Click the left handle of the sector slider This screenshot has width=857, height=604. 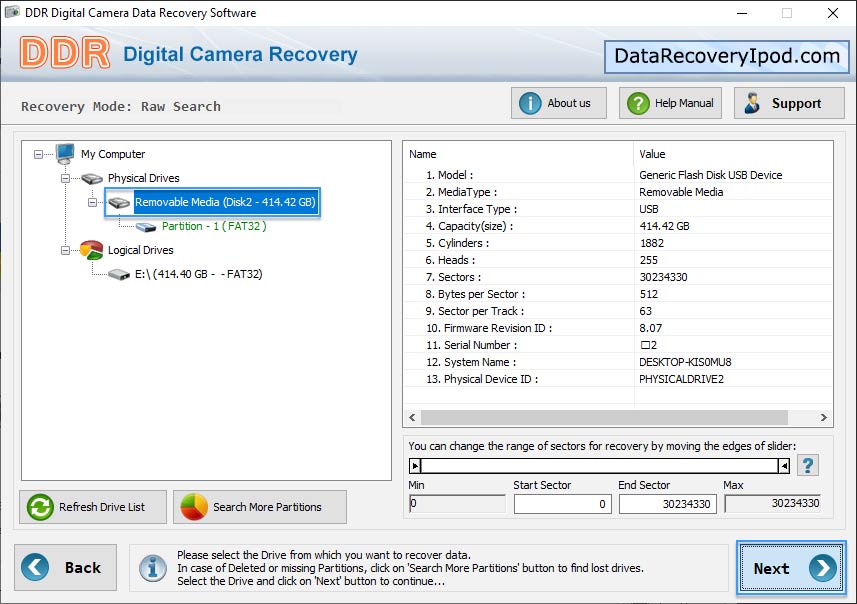click(x=415, y=466)
